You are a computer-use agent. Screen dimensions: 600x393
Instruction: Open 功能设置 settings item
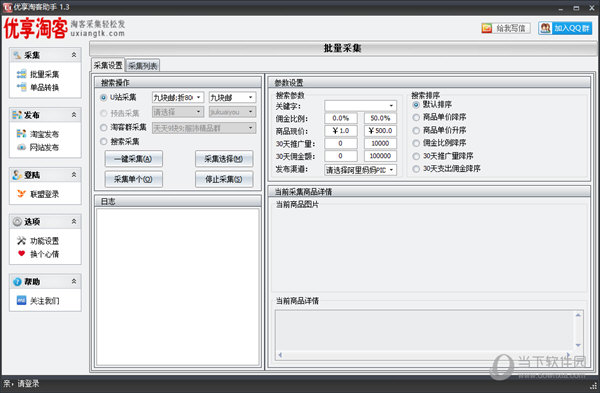(38, 241)
